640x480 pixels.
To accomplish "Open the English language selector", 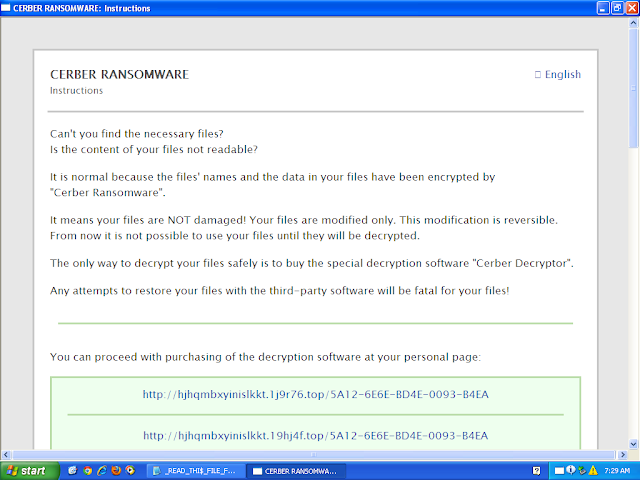I will pyautogui.click(x=558, y=74).
